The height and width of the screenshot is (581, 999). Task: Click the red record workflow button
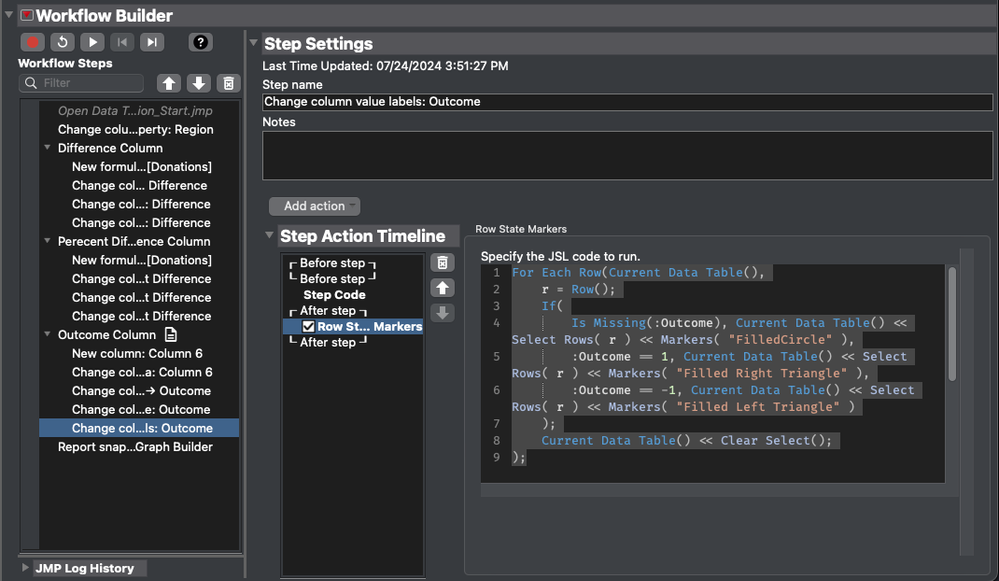click(32, 42)
